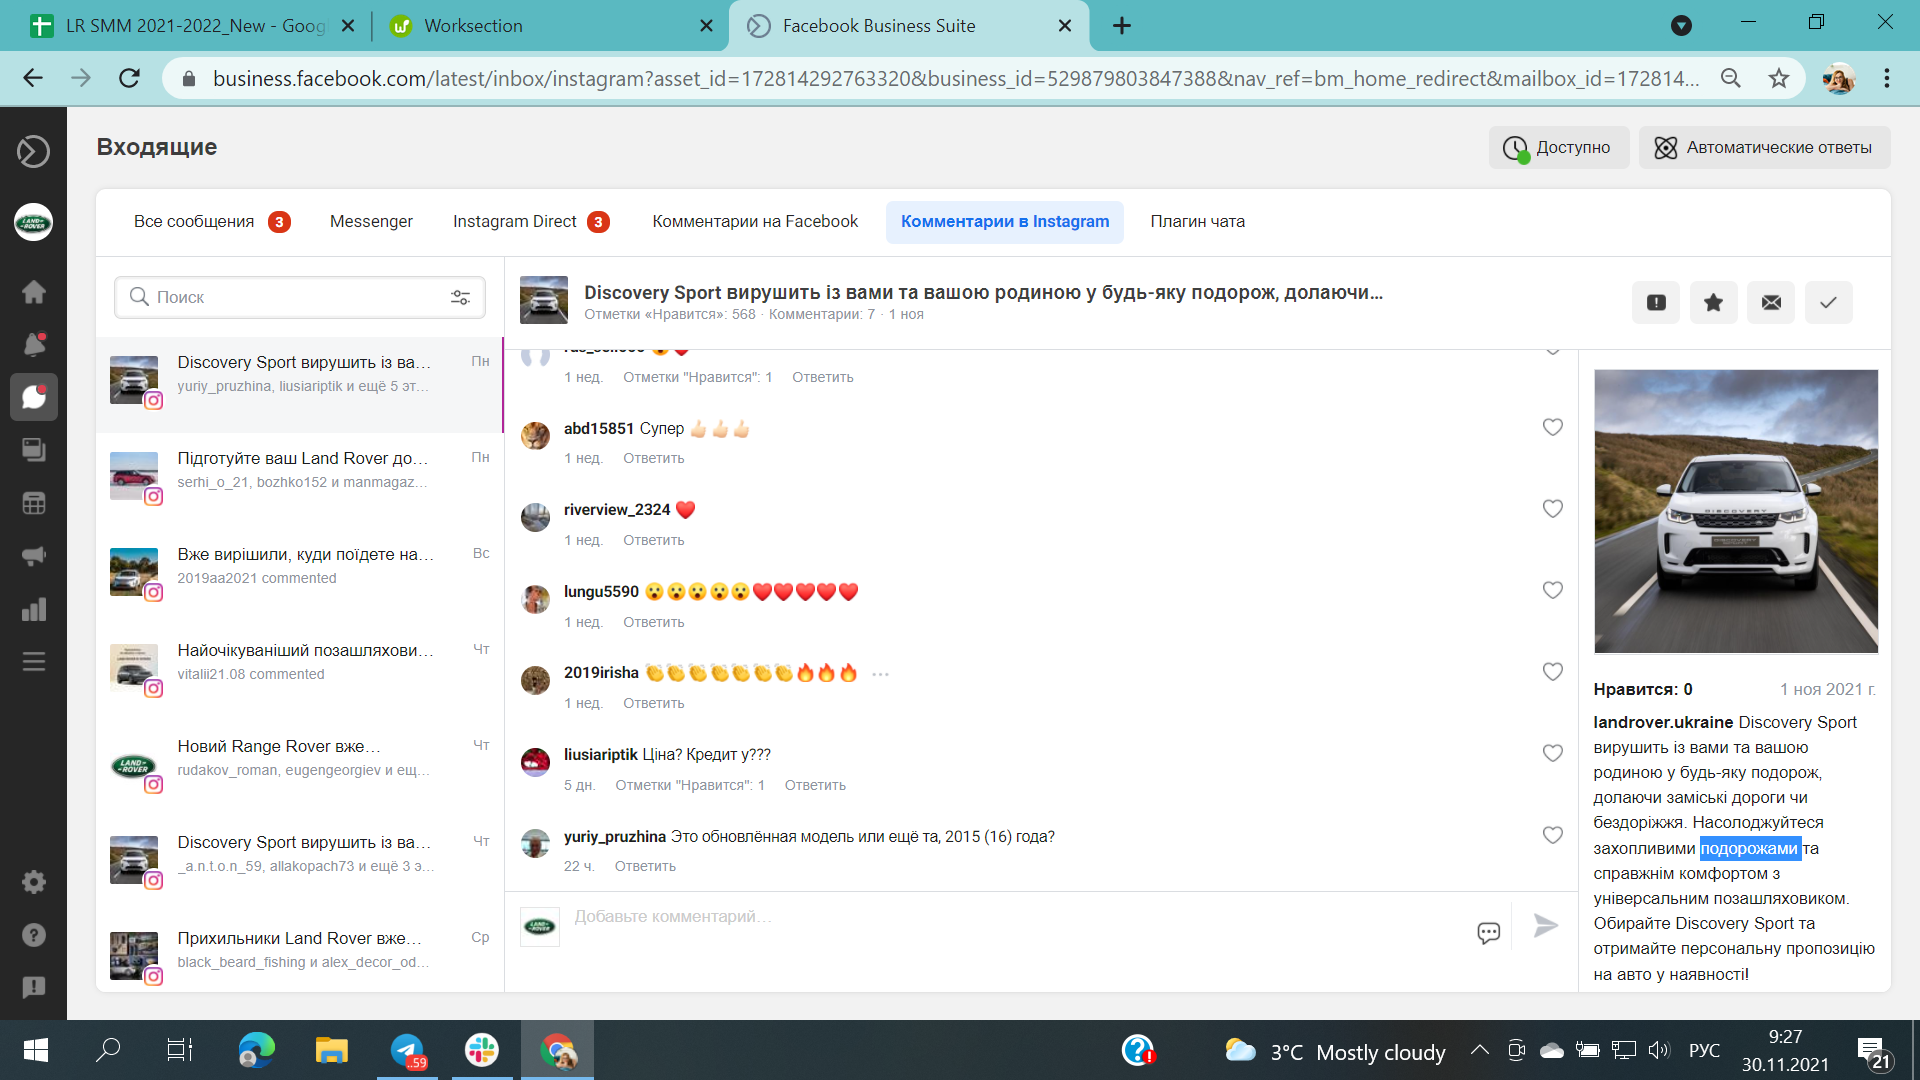The image size is (1920, 1080).
Task: Open Insights bar chart icon
Action: pyautogui.click(x=33, y=609)
